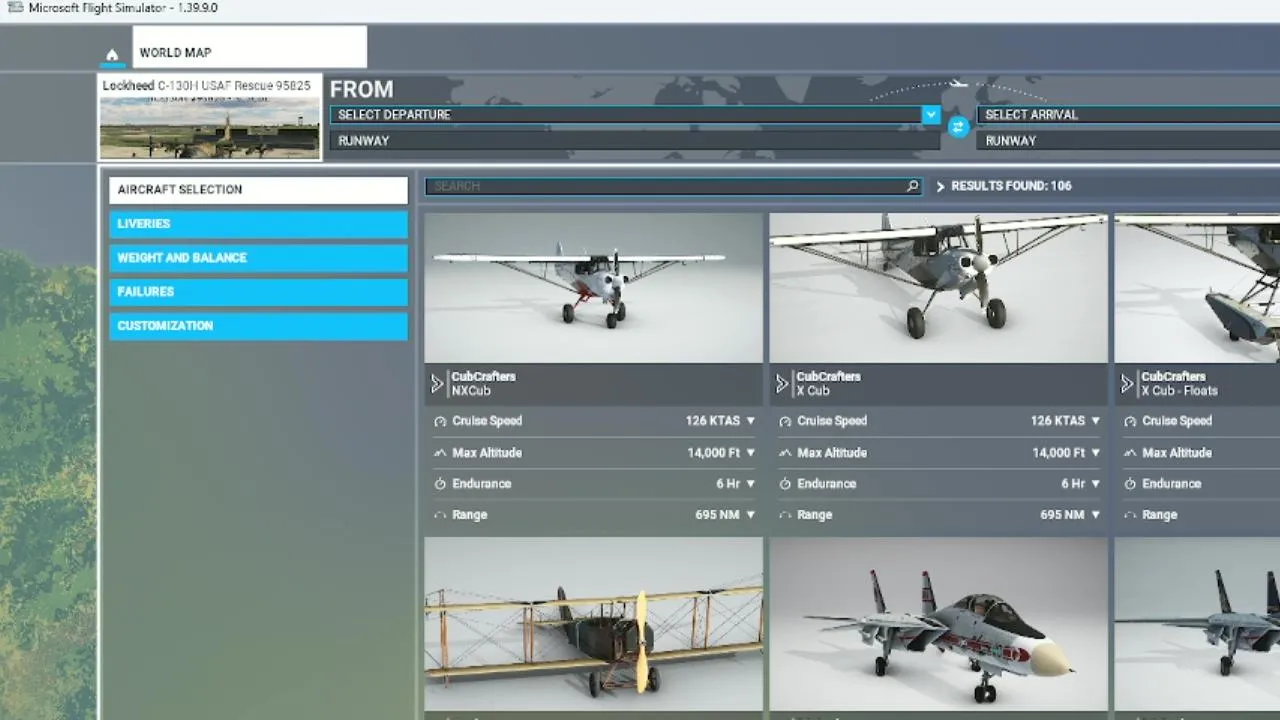Click the arrival Runway field
The width and height of the screenshot is (1280, 720).
pos(1128,141)
